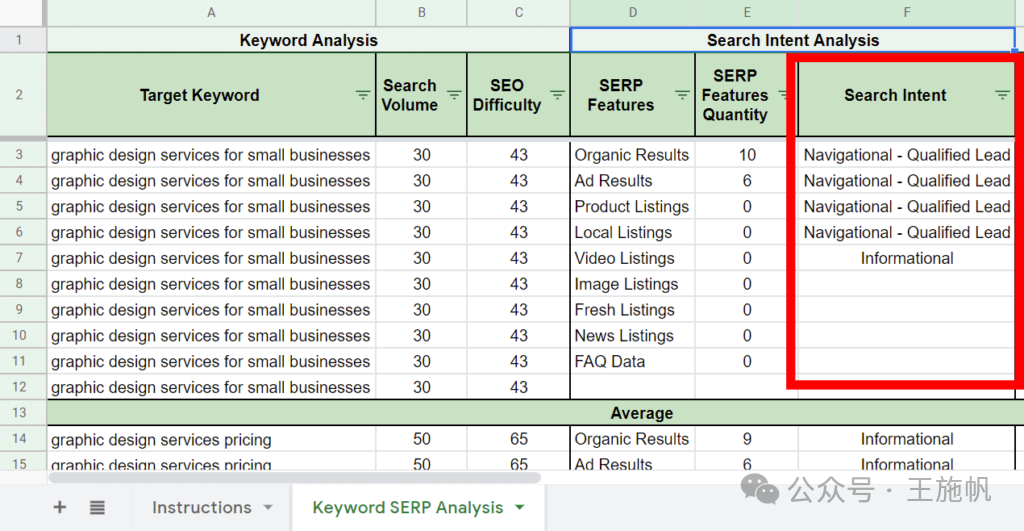1024x531 pixels.
Task: Click the Local Listings cell
Action: click(x=632, y=233)
